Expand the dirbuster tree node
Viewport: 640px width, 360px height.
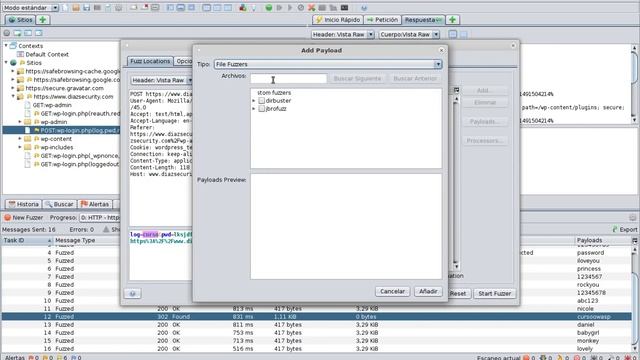tap(254, 100)
